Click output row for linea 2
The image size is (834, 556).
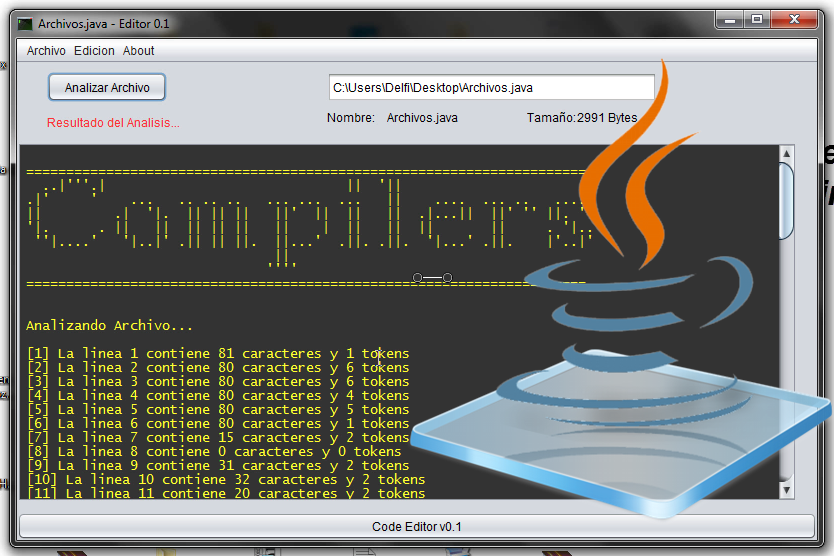pyautogui.click(x=218, y=368)
